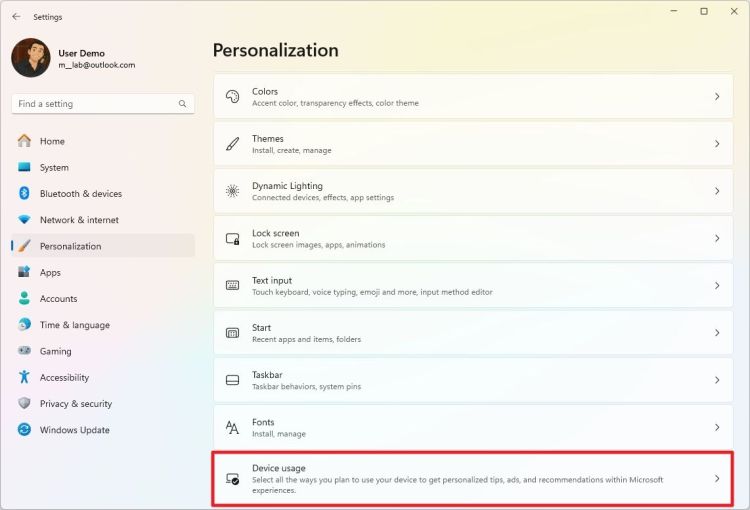Screen dimensions: 750x510
Task: Click the Lock screen icon
Action: click(232, 239)
